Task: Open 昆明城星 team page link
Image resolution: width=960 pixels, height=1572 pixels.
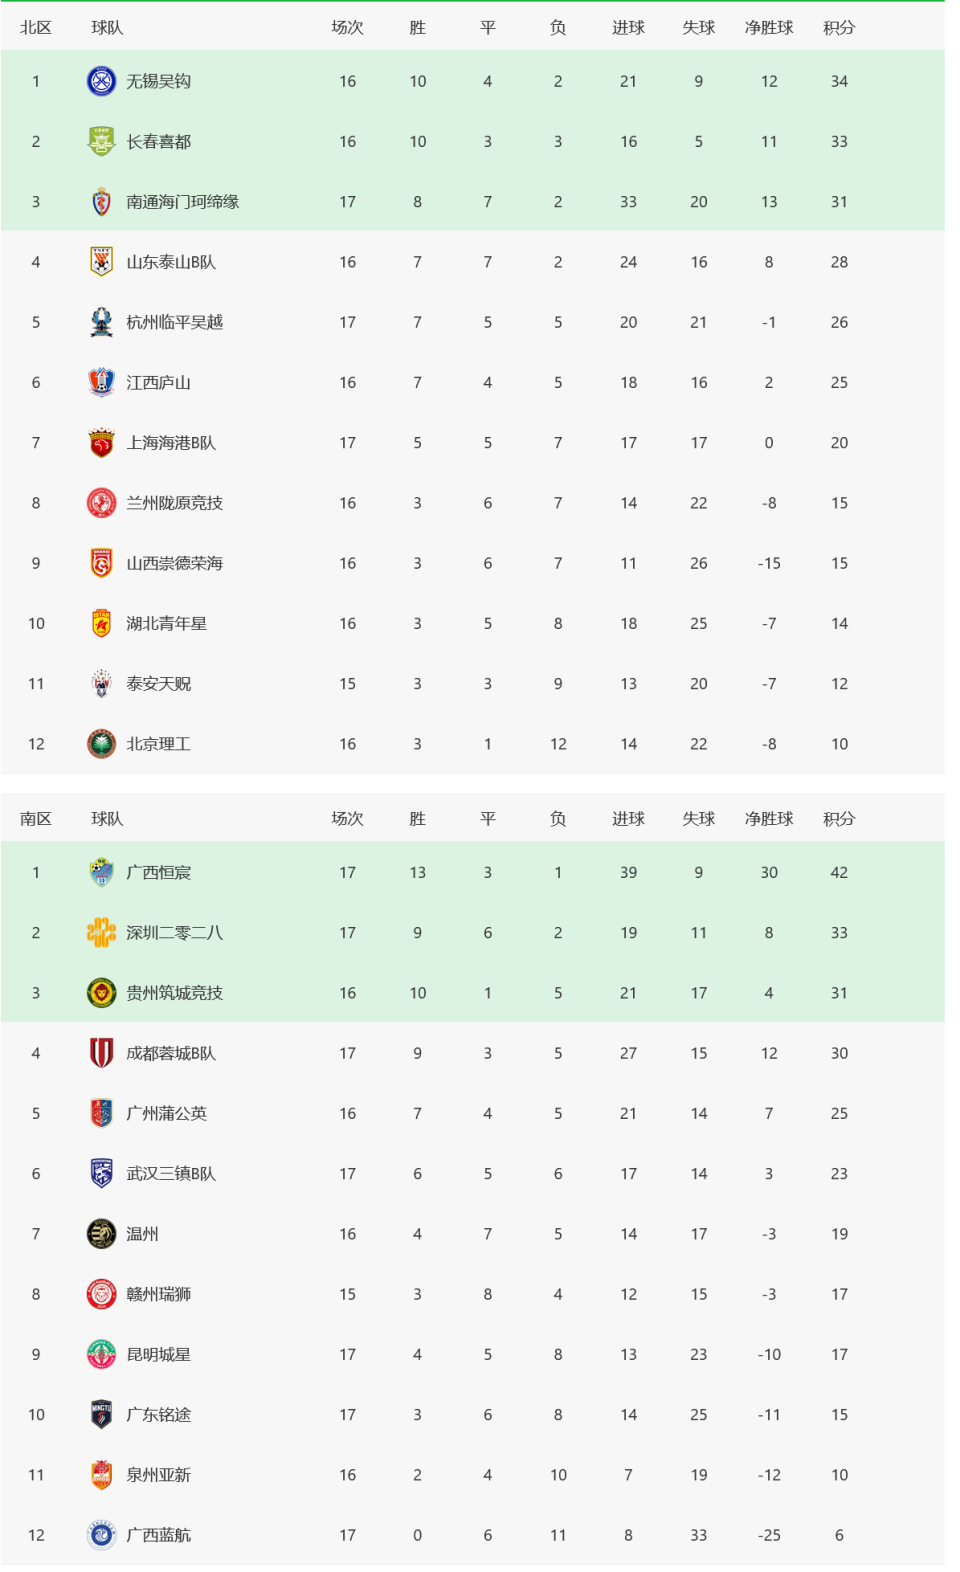Action: pyautogui.click(x=158, y=1355)
